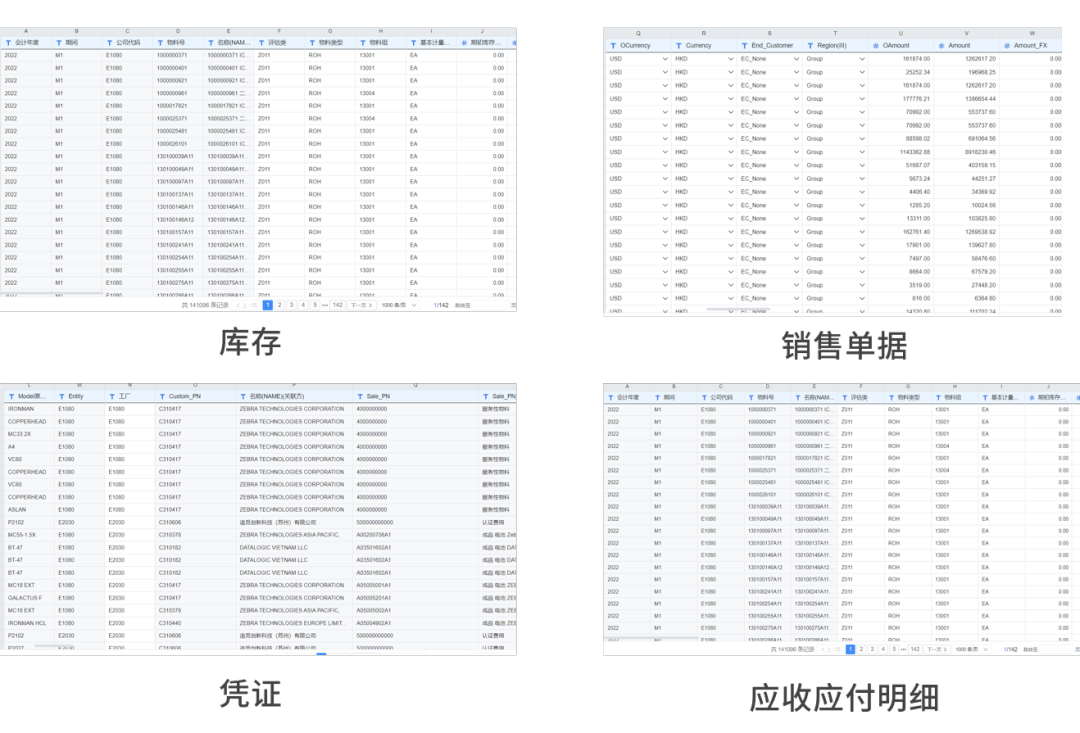Click the text-type icon of 会计年度 column in 应收应付明细 table
The width and height of the screenshot is (1080, 733).
click(611, 398)
